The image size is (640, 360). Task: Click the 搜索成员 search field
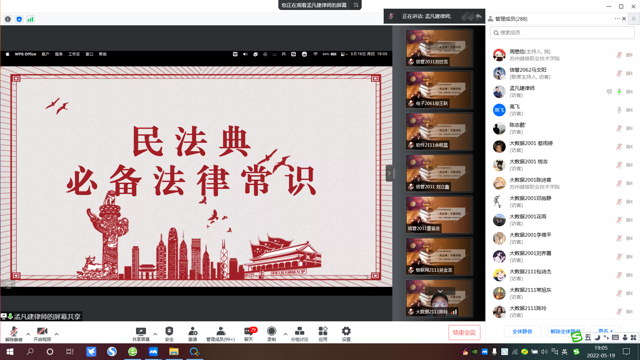pyautogui.click(x=562, y=33)
